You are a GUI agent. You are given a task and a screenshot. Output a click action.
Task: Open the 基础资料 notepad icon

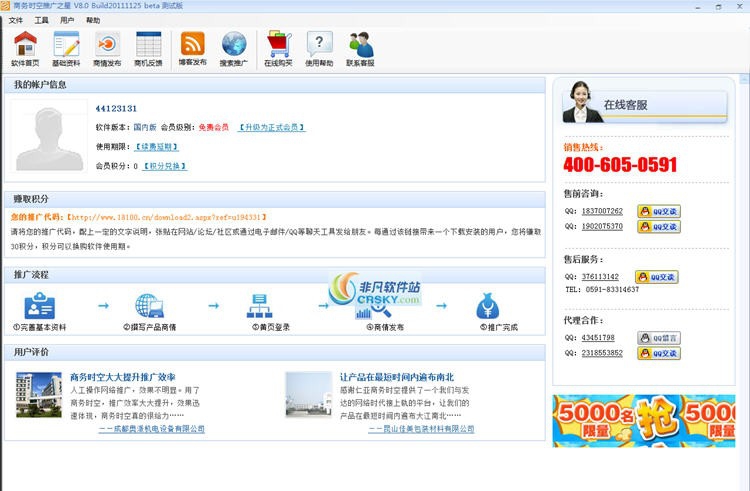(x=66, y=49)
